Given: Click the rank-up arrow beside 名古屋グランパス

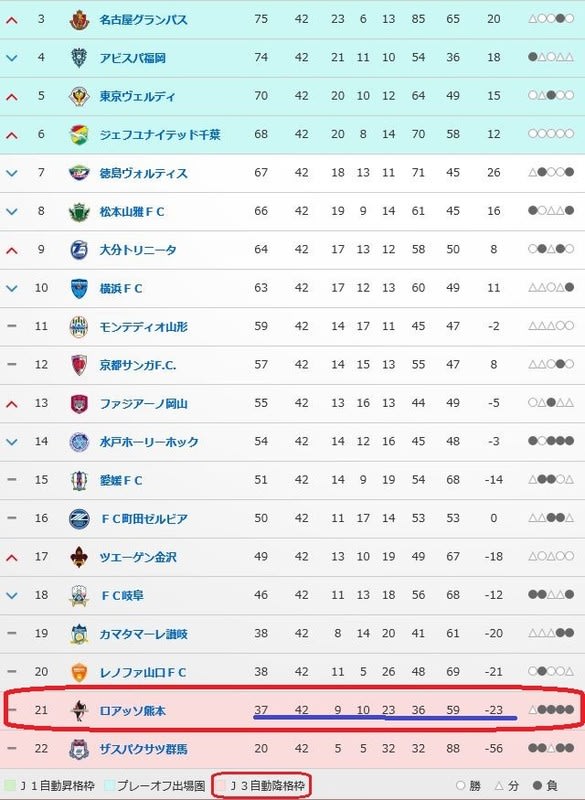Looking at the screenshot, I should tap(12, 20).
